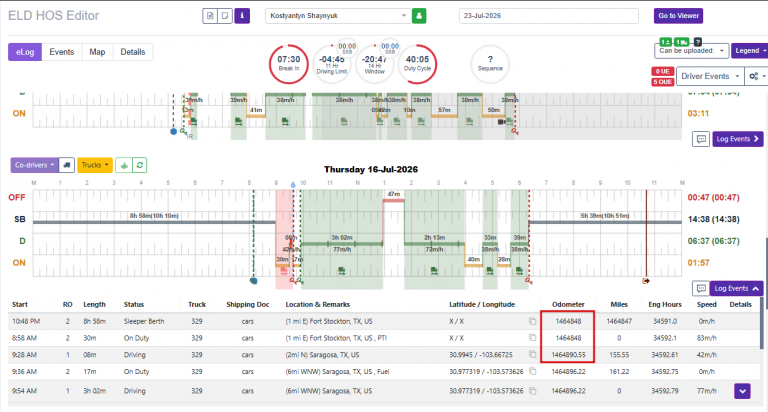Click the truck icon beside Co-drivers
Screen dimensions: 768x412
coord(67,165)
